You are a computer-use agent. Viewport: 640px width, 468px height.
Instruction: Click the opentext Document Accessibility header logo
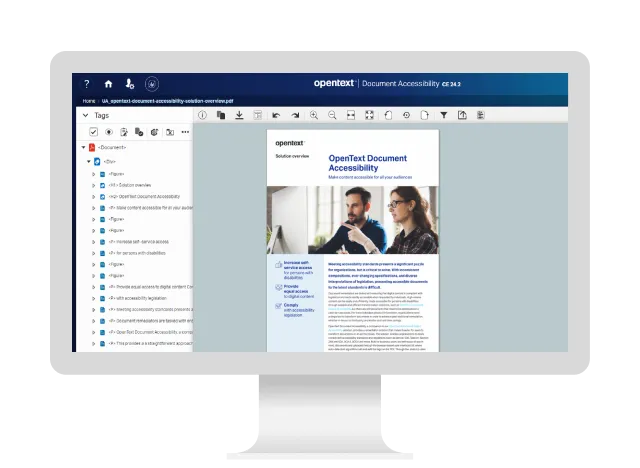[x=387, y=84]
